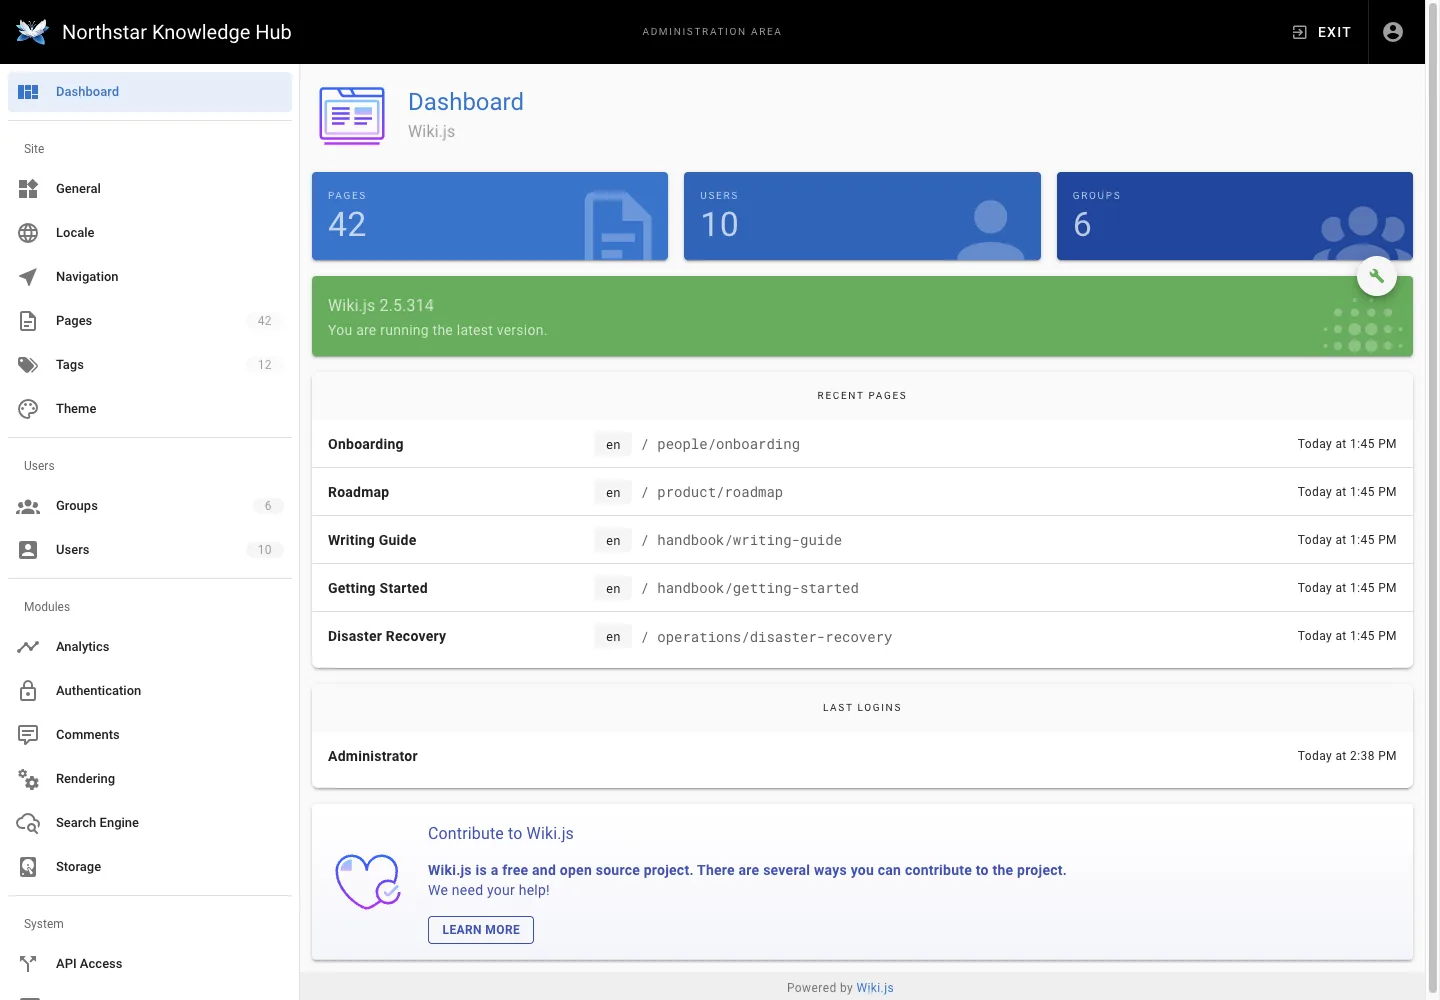Open the Disaster Recovery recent page
This screenshot has width=1440, height=1000.
[862, 636]
